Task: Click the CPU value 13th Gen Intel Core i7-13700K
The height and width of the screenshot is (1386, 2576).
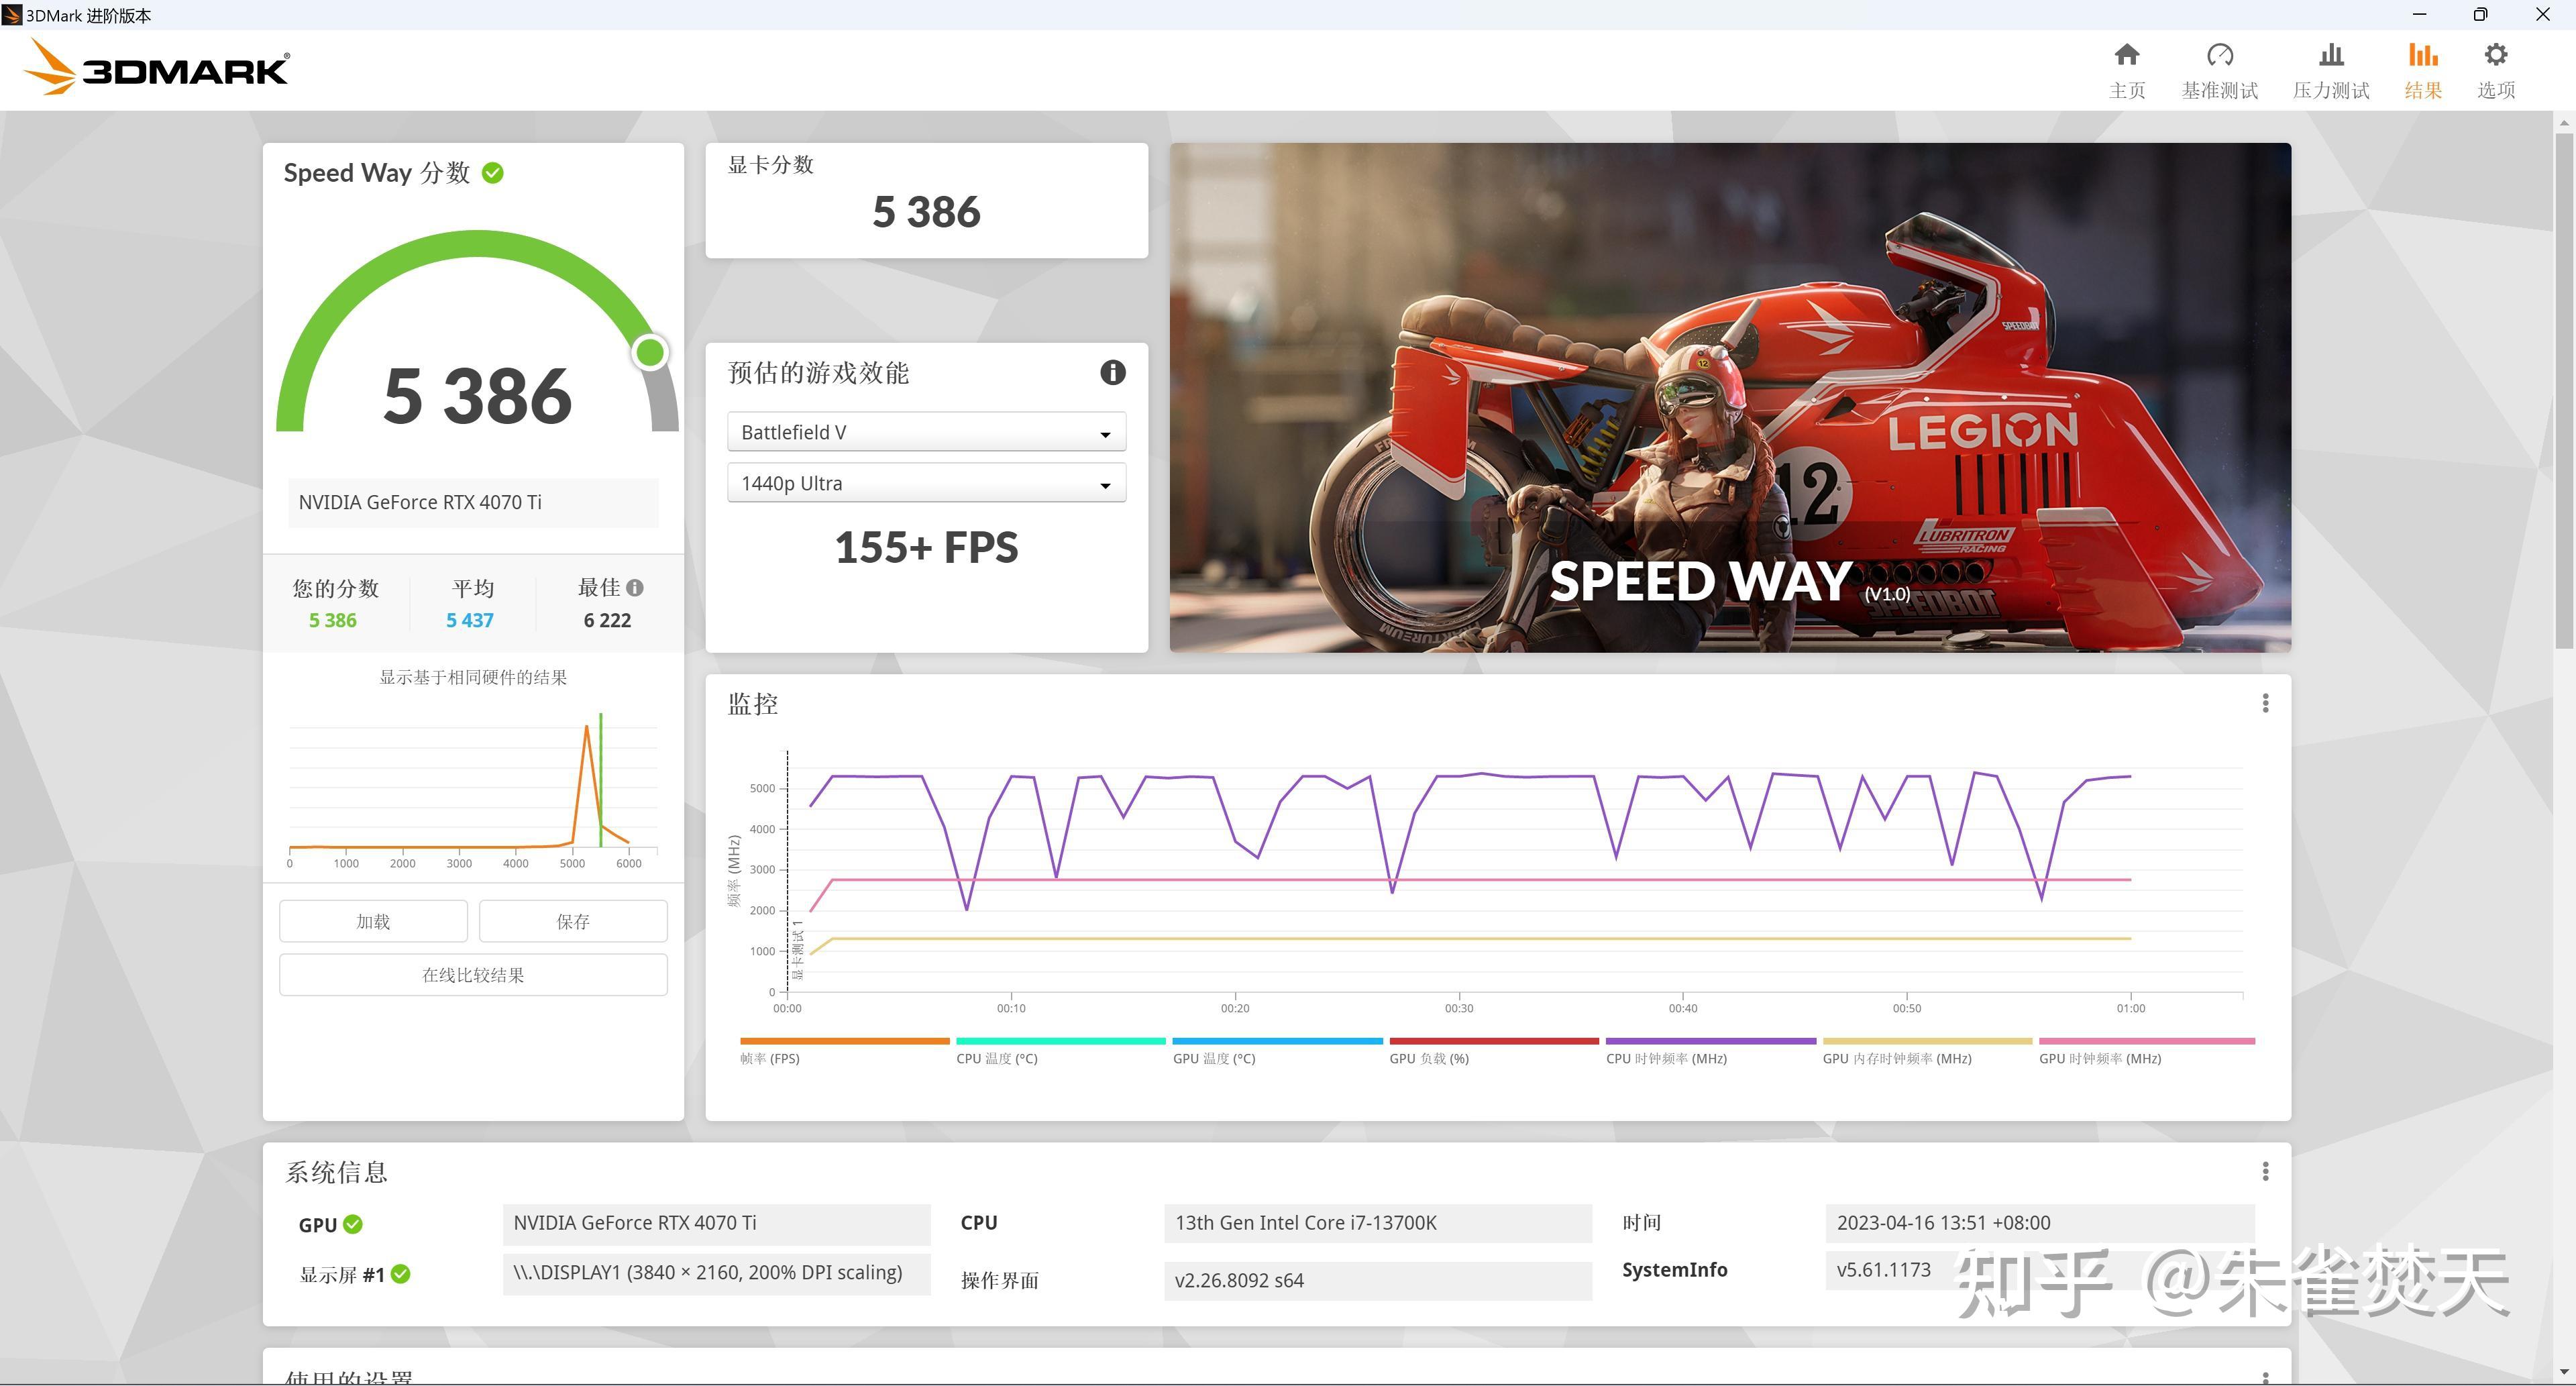Action: (1378, 1223)
